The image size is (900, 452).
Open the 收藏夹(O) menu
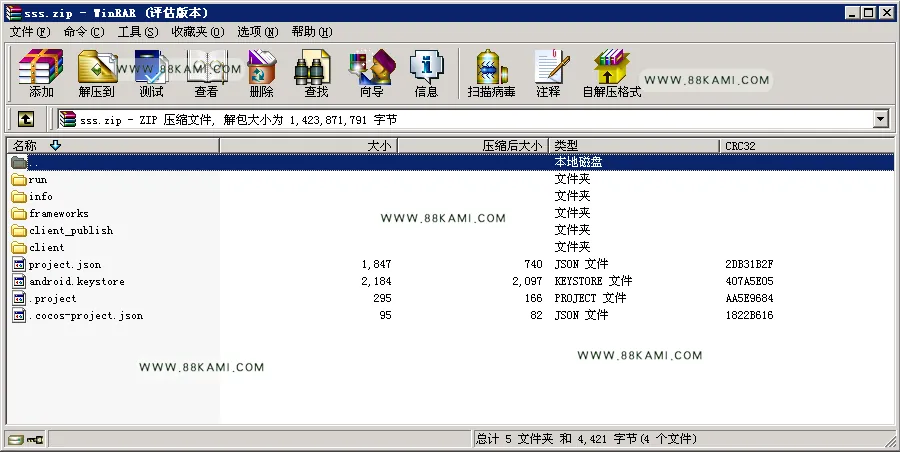click(198, 32)
